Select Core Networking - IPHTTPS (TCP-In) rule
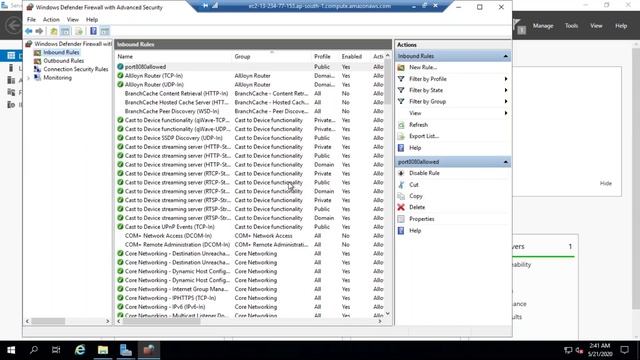The image size is (640, 360). pos(170,298)
